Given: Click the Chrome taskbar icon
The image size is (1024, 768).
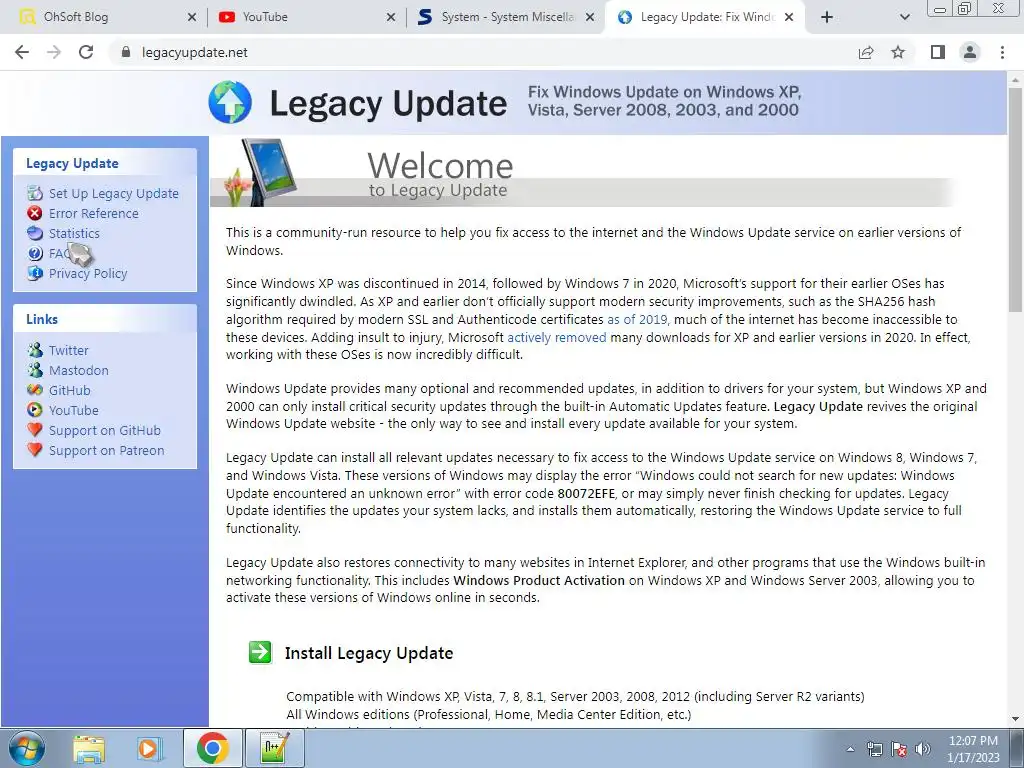Looking at the screenshot, I should coord(213,748).
